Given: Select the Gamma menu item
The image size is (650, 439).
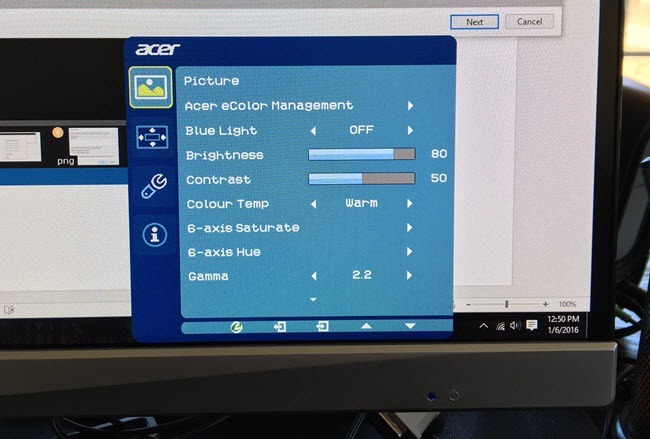Looking at the screenshot, I should point(208,276).
